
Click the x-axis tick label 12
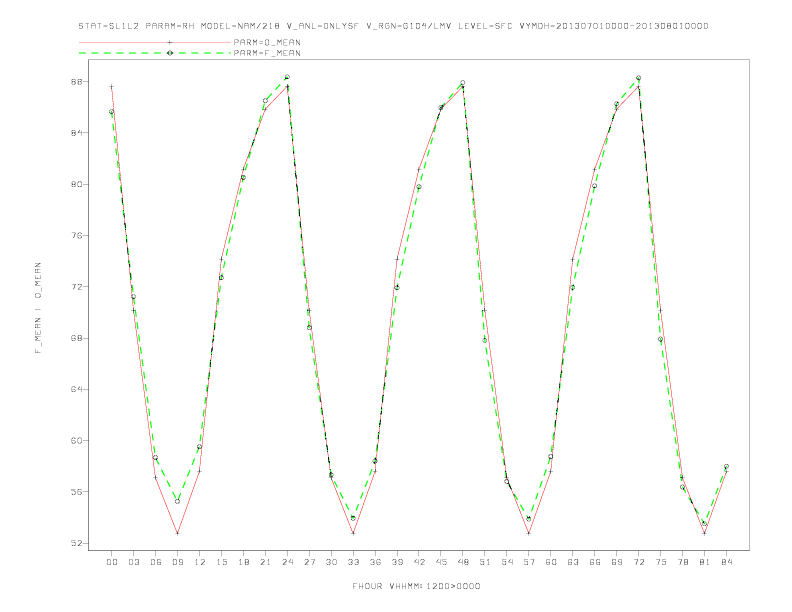pyautogui.click(x=200, y=562)
